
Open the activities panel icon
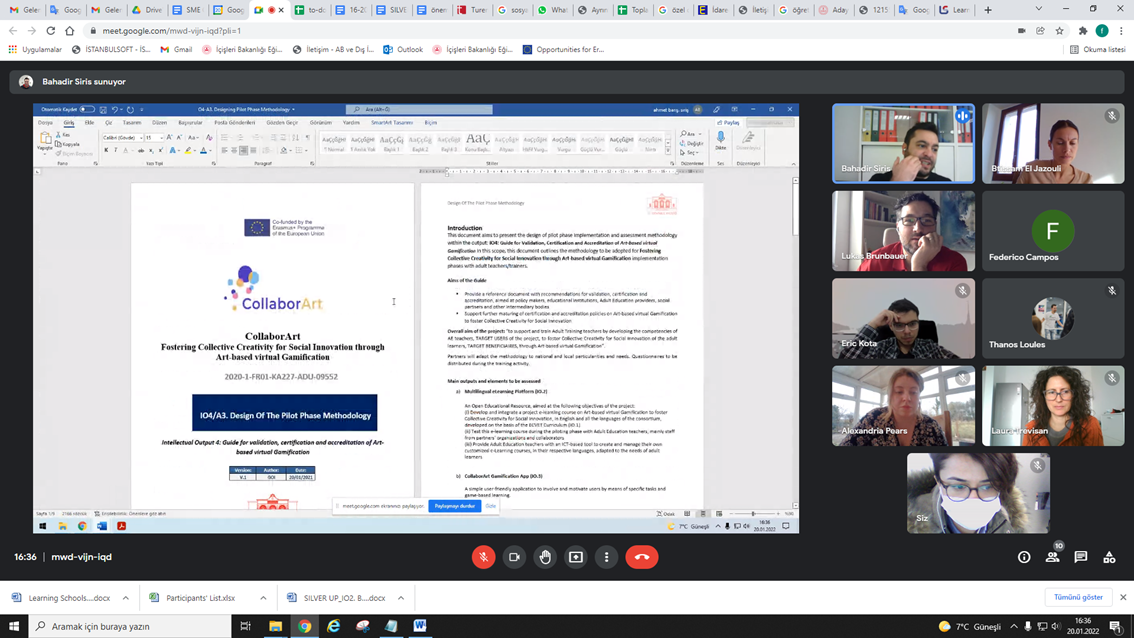pyautogui.click(x=1109, y=557)
